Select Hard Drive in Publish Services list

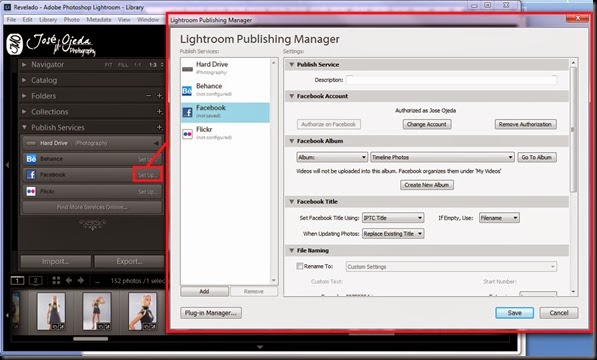pos(225,68)
